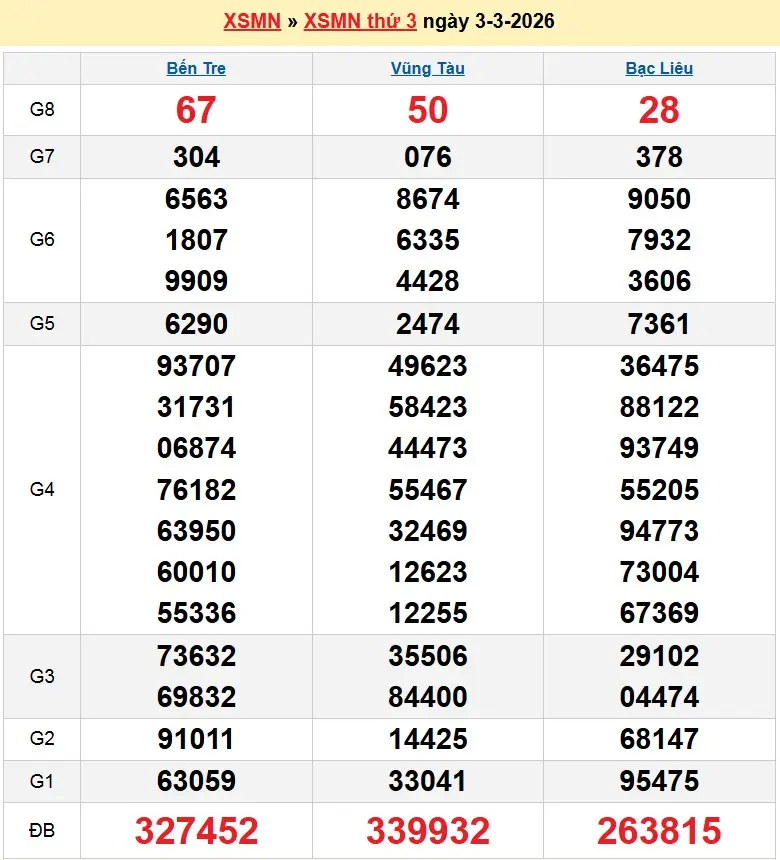
Task: Click the G4 row label
Action: tap(42, 489)
